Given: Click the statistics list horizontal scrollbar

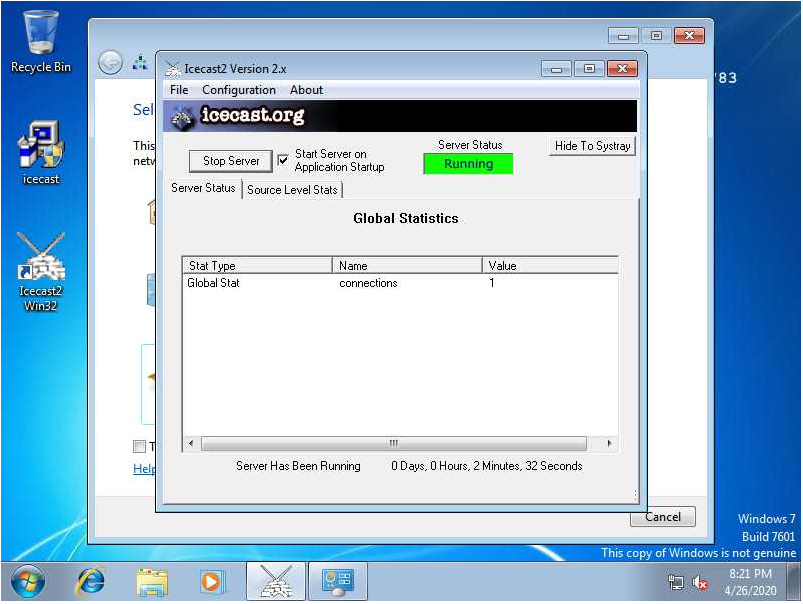Looking at the screenshot, I should coord(394,443).
